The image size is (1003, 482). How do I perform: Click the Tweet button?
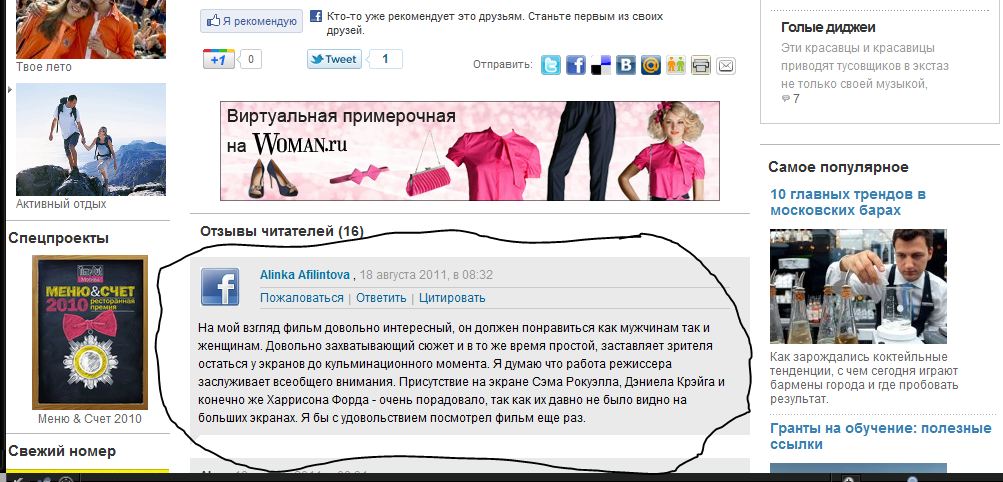click(334, 59)
